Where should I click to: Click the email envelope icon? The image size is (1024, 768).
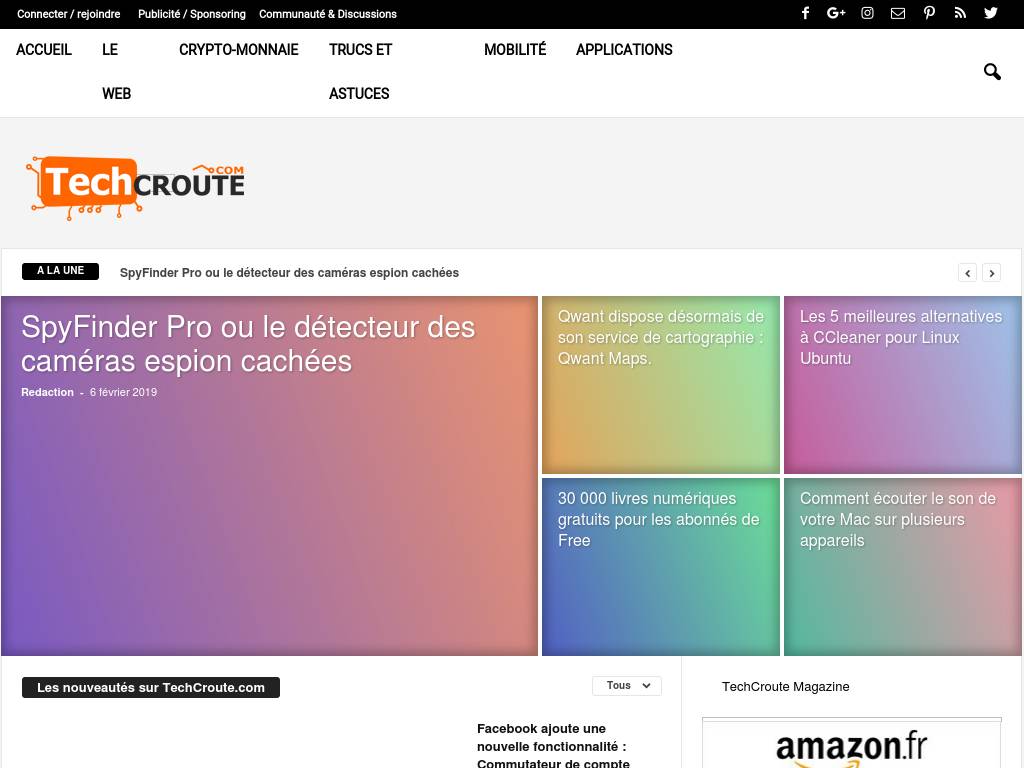coord(898,13)
